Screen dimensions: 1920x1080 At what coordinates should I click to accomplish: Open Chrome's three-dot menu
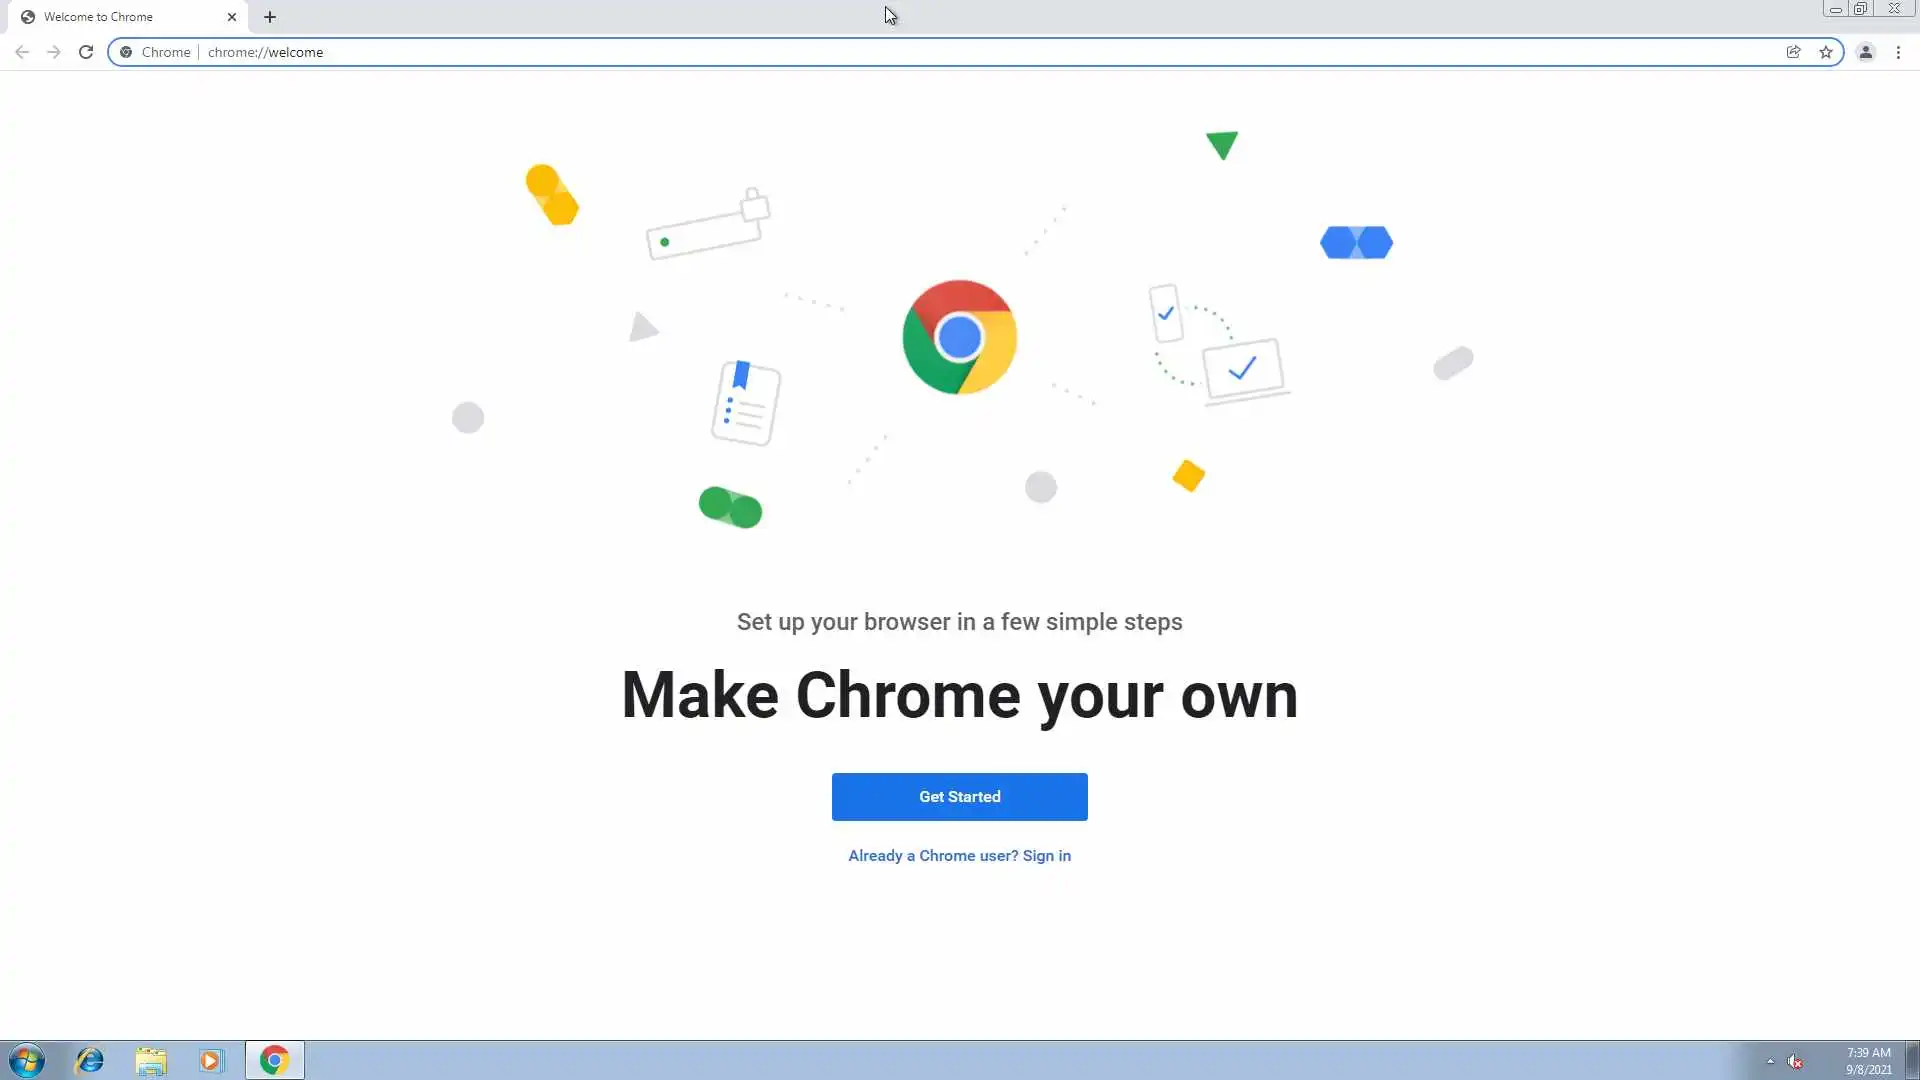tap(1898, 52)
